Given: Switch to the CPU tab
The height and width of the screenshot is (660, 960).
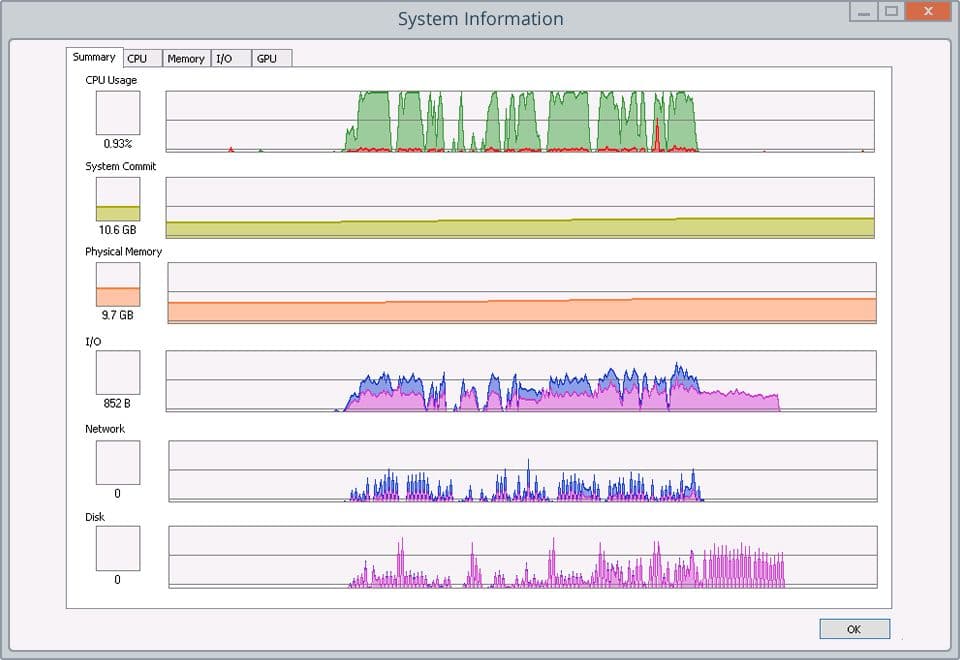Looking at the screenshot, I should click(140, 58).
